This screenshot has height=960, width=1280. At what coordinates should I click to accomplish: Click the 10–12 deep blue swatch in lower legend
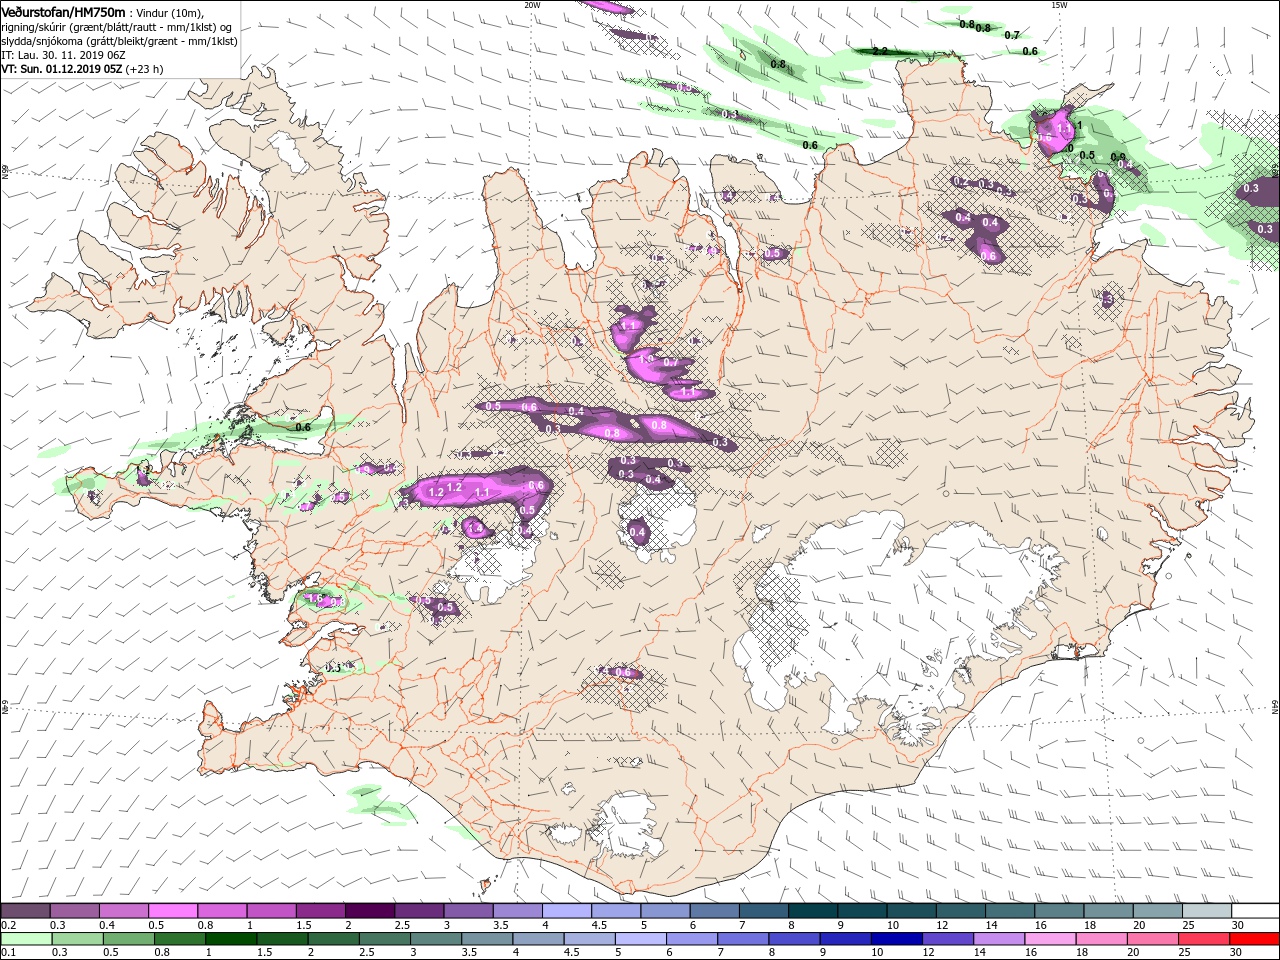(896, 939)
